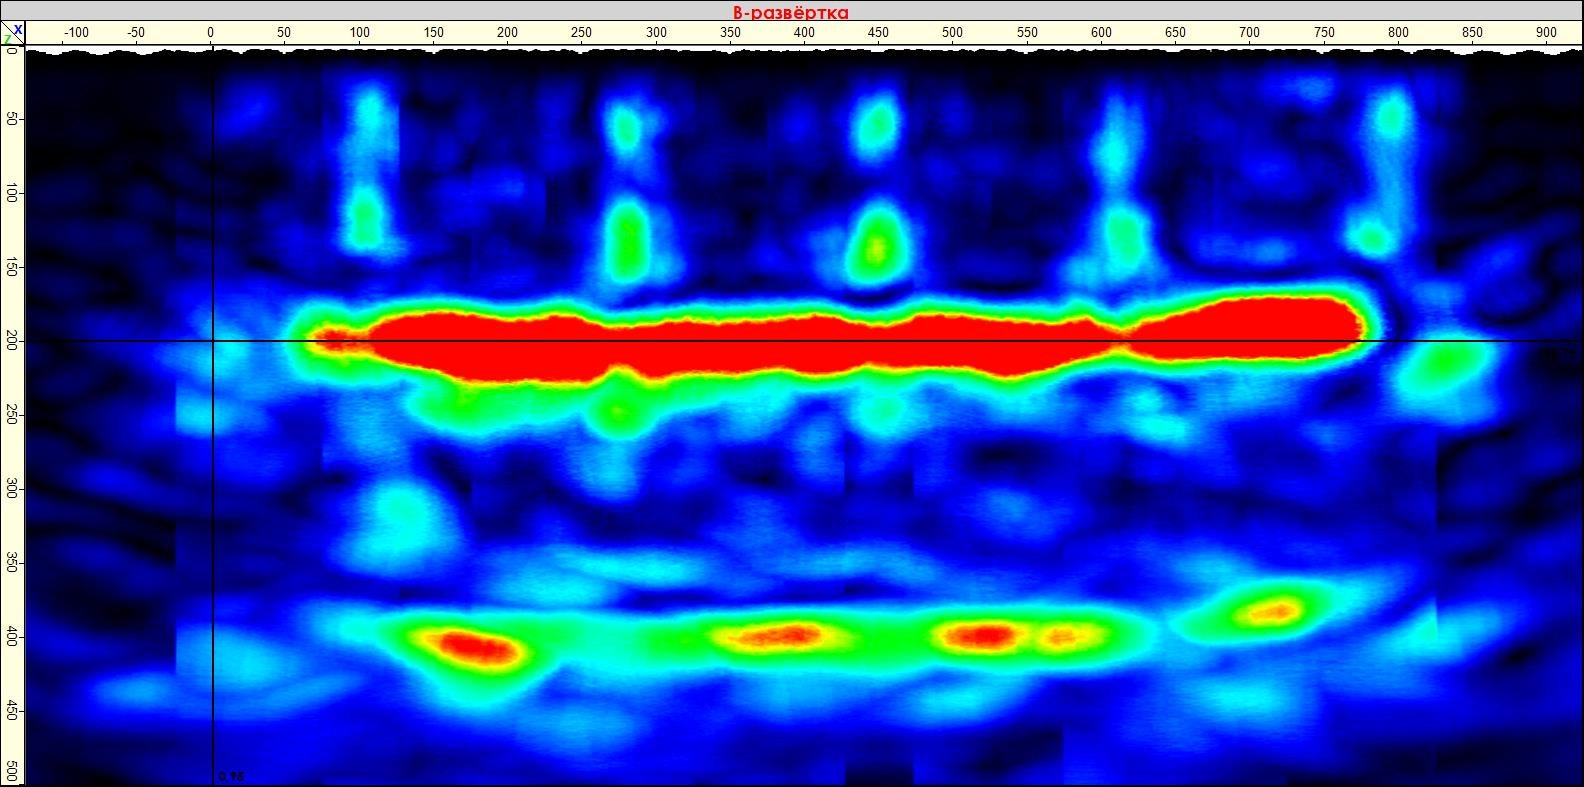Click the 50 mark on vertical Z ruler
This screenshot has width=1584, height=787.
(x=11, y=119)
